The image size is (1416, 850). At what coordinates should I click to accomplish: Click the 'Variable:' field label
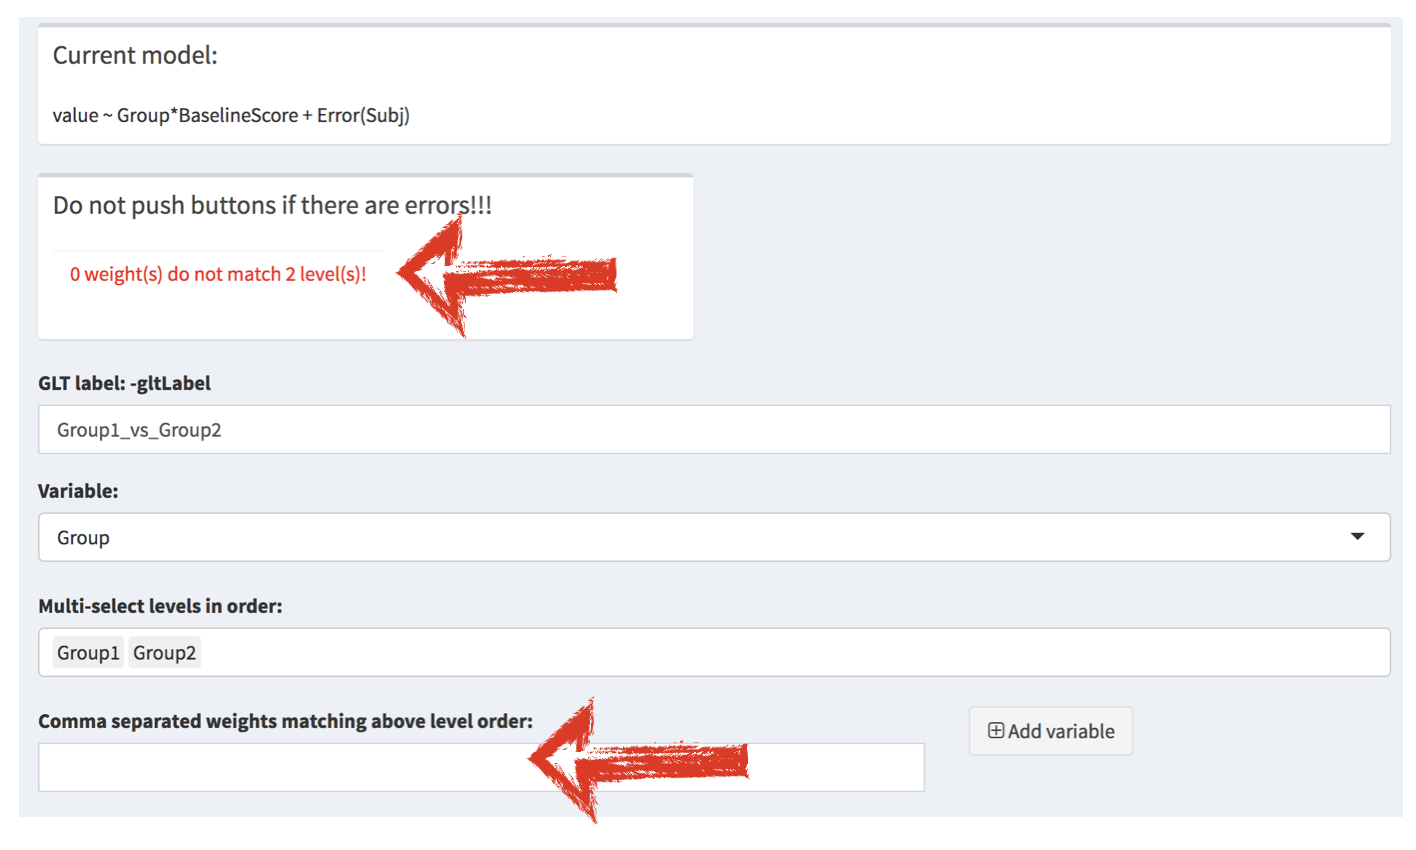(78, 491)
